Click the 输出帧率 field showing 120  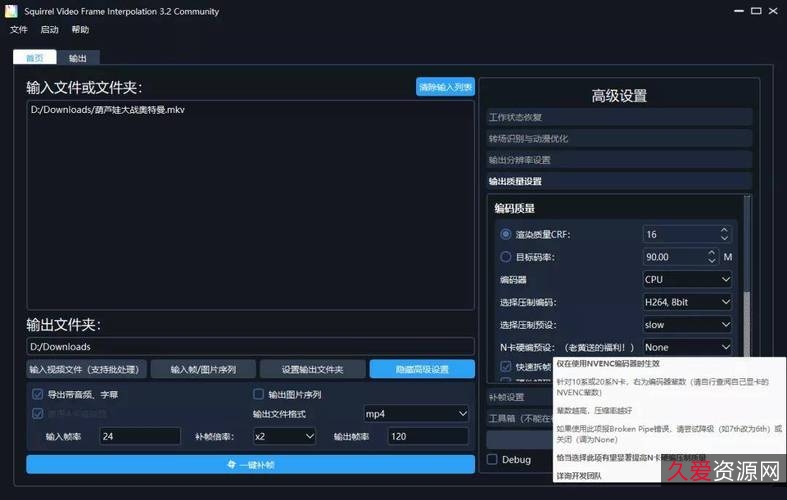tap(428, 436)
